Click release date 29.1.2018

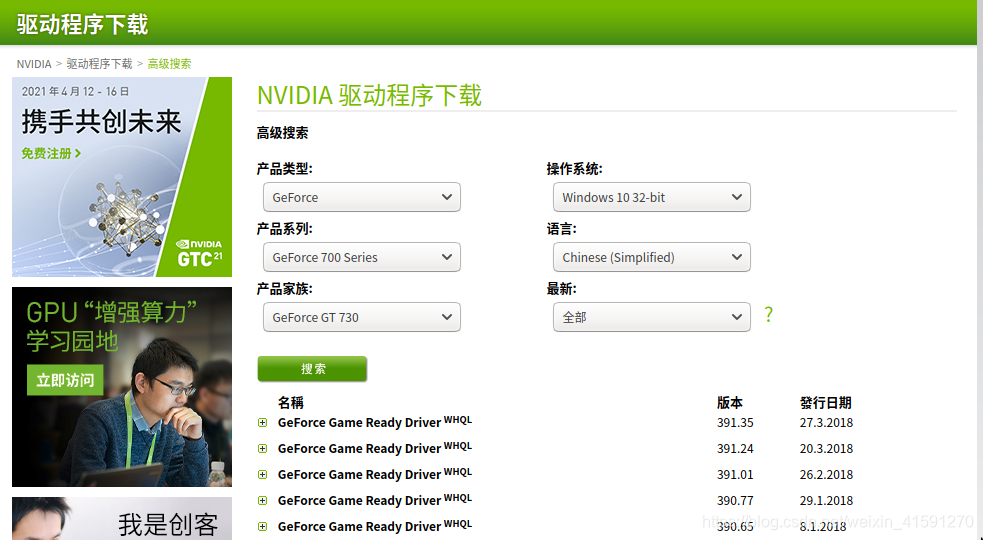coord(826,500)
